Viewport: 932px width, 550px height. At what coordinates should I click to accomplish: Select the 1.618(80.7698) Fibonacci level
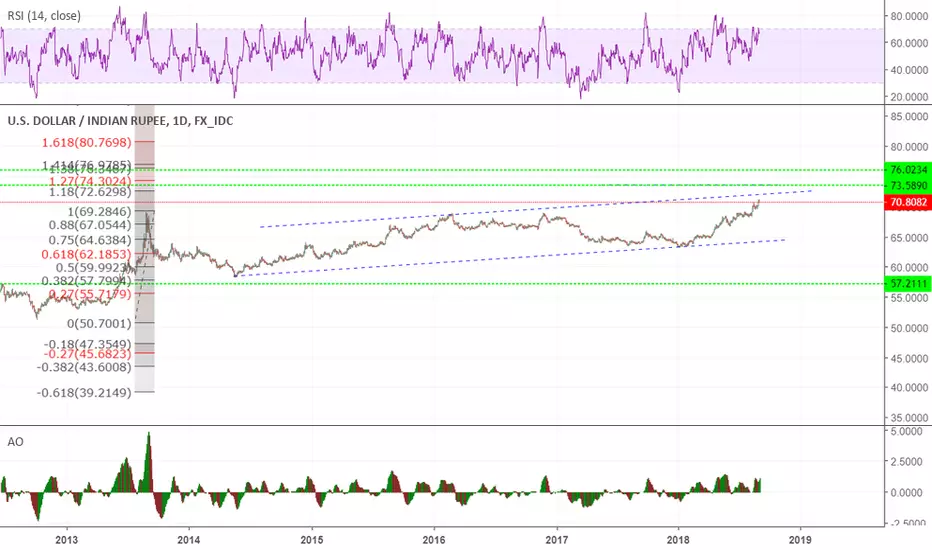coord(86,142)
